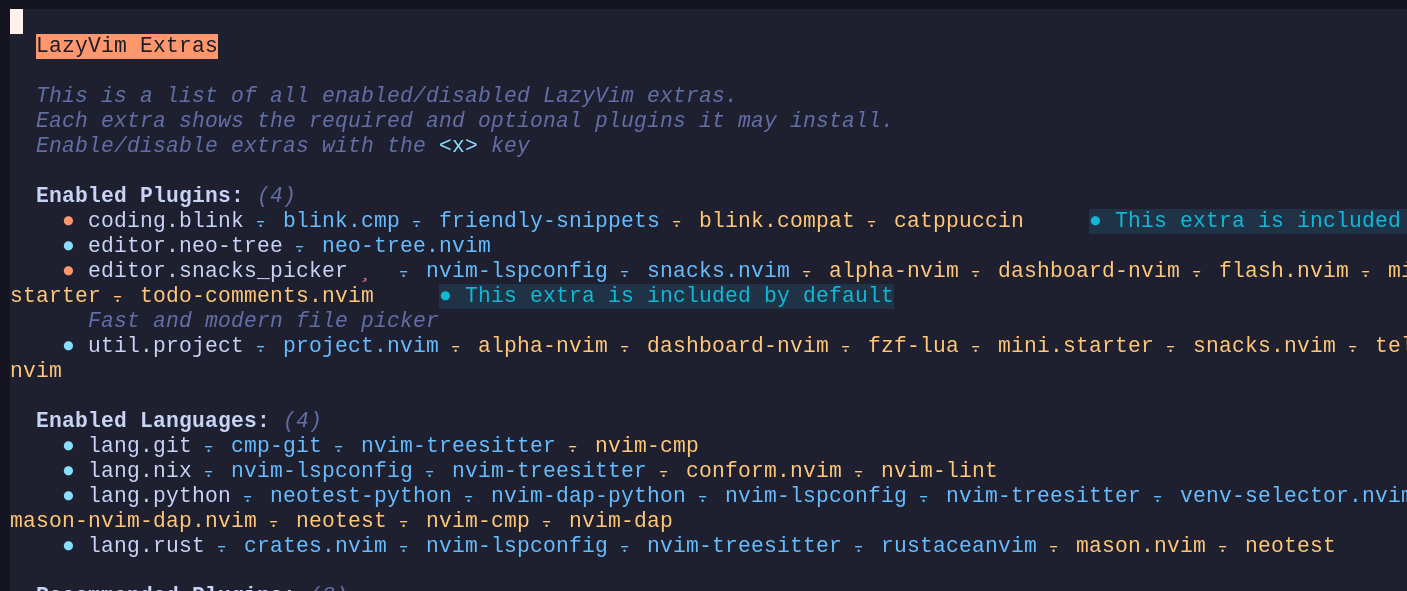The height and width of the screenshot is (591, 1407).
Task: Select the Enabled Languages section header
Action: point(152,421)
